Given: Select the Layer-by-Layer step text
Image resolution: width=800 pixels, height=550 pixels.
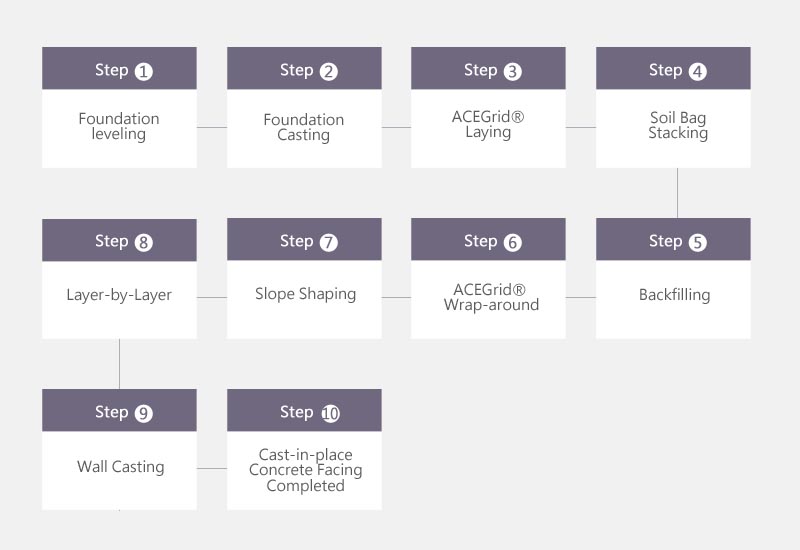Looking at the screenshot, I should tap(119, 295).
